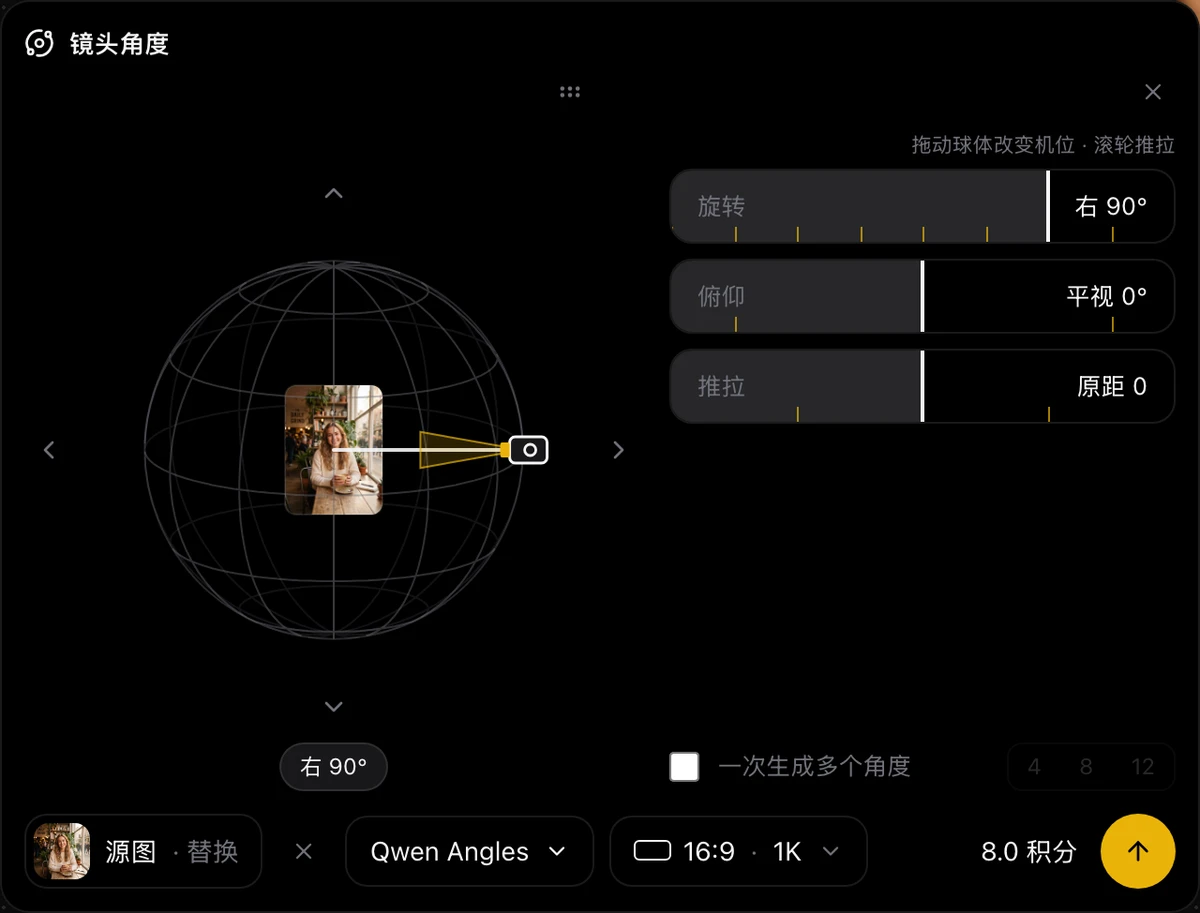Select 4 angles option

pyautogui.click(x=1034, y=767)
